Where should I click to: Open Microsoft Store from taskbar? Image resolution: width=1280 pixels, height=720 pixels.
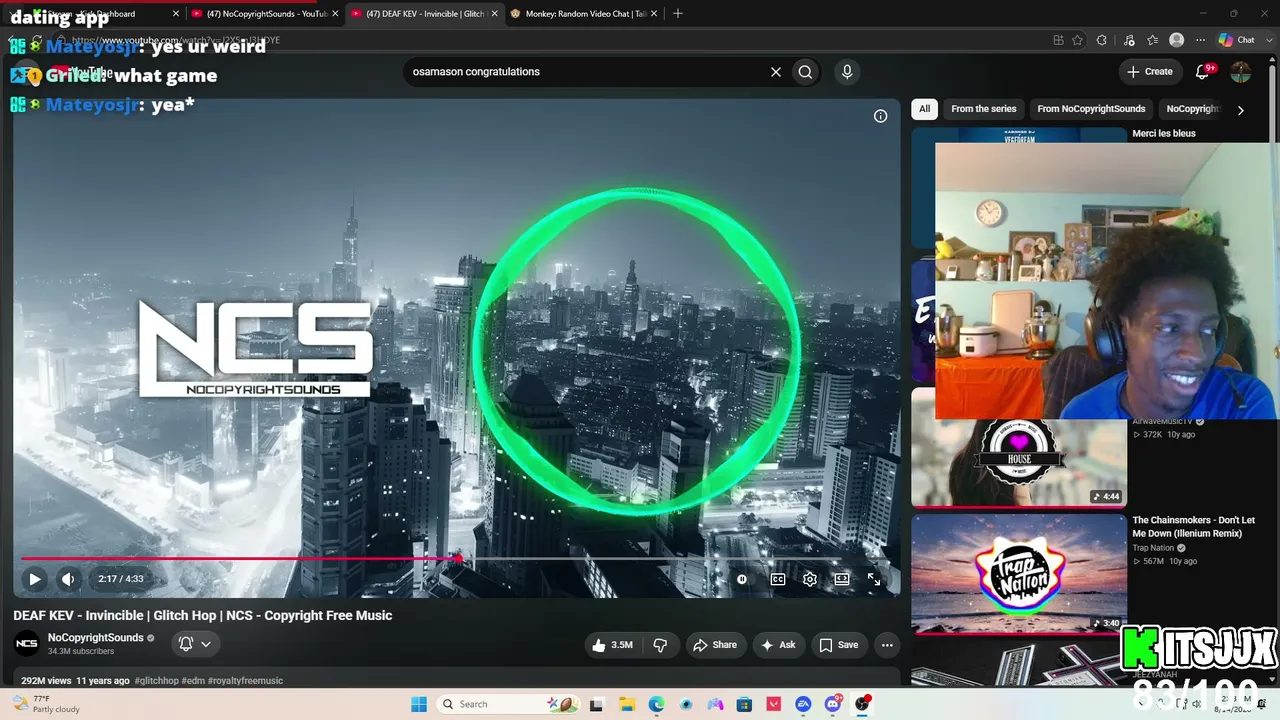[744, 704]
